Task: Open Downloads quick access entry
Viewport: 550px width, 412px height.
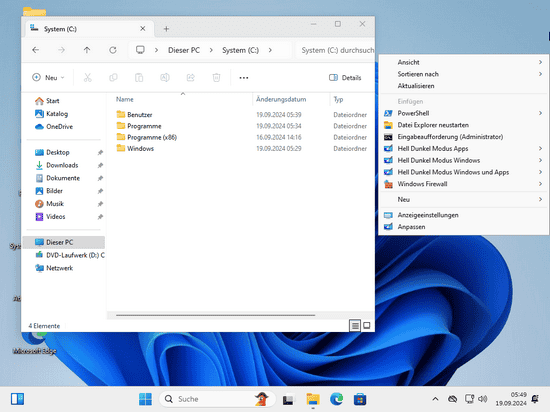Action: coord(63,165)
